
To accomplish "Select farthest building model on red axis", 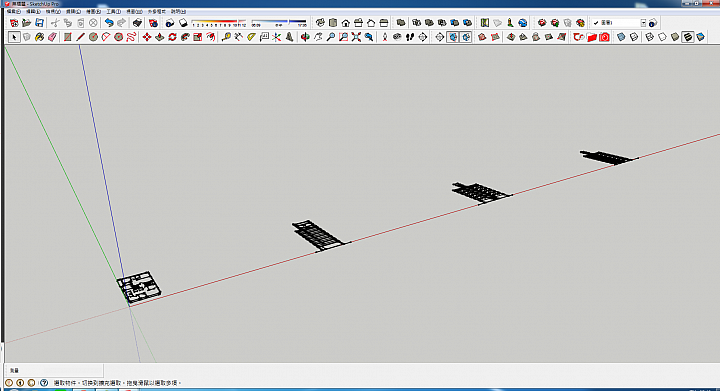I will point(608,157).
